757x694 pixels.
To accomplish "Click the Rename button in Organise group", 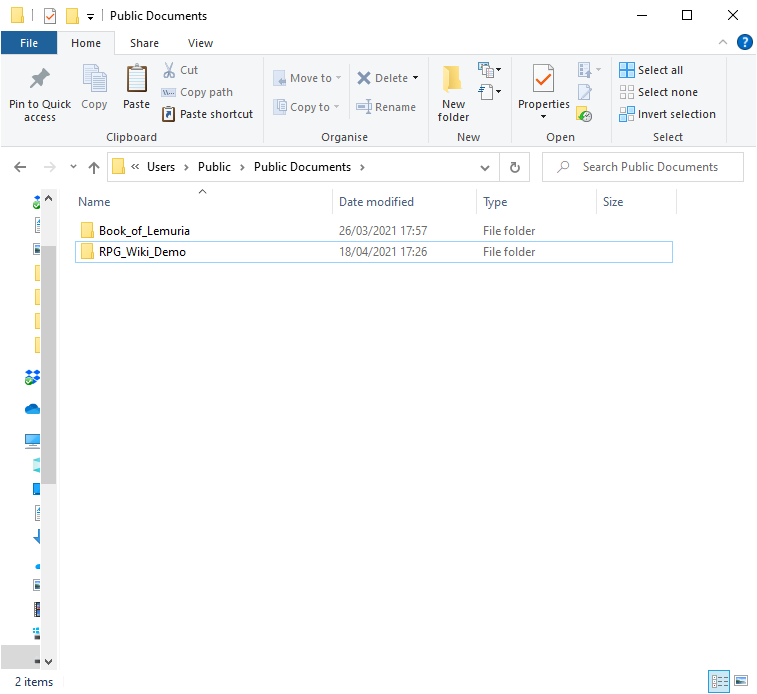I will (386, 107).
